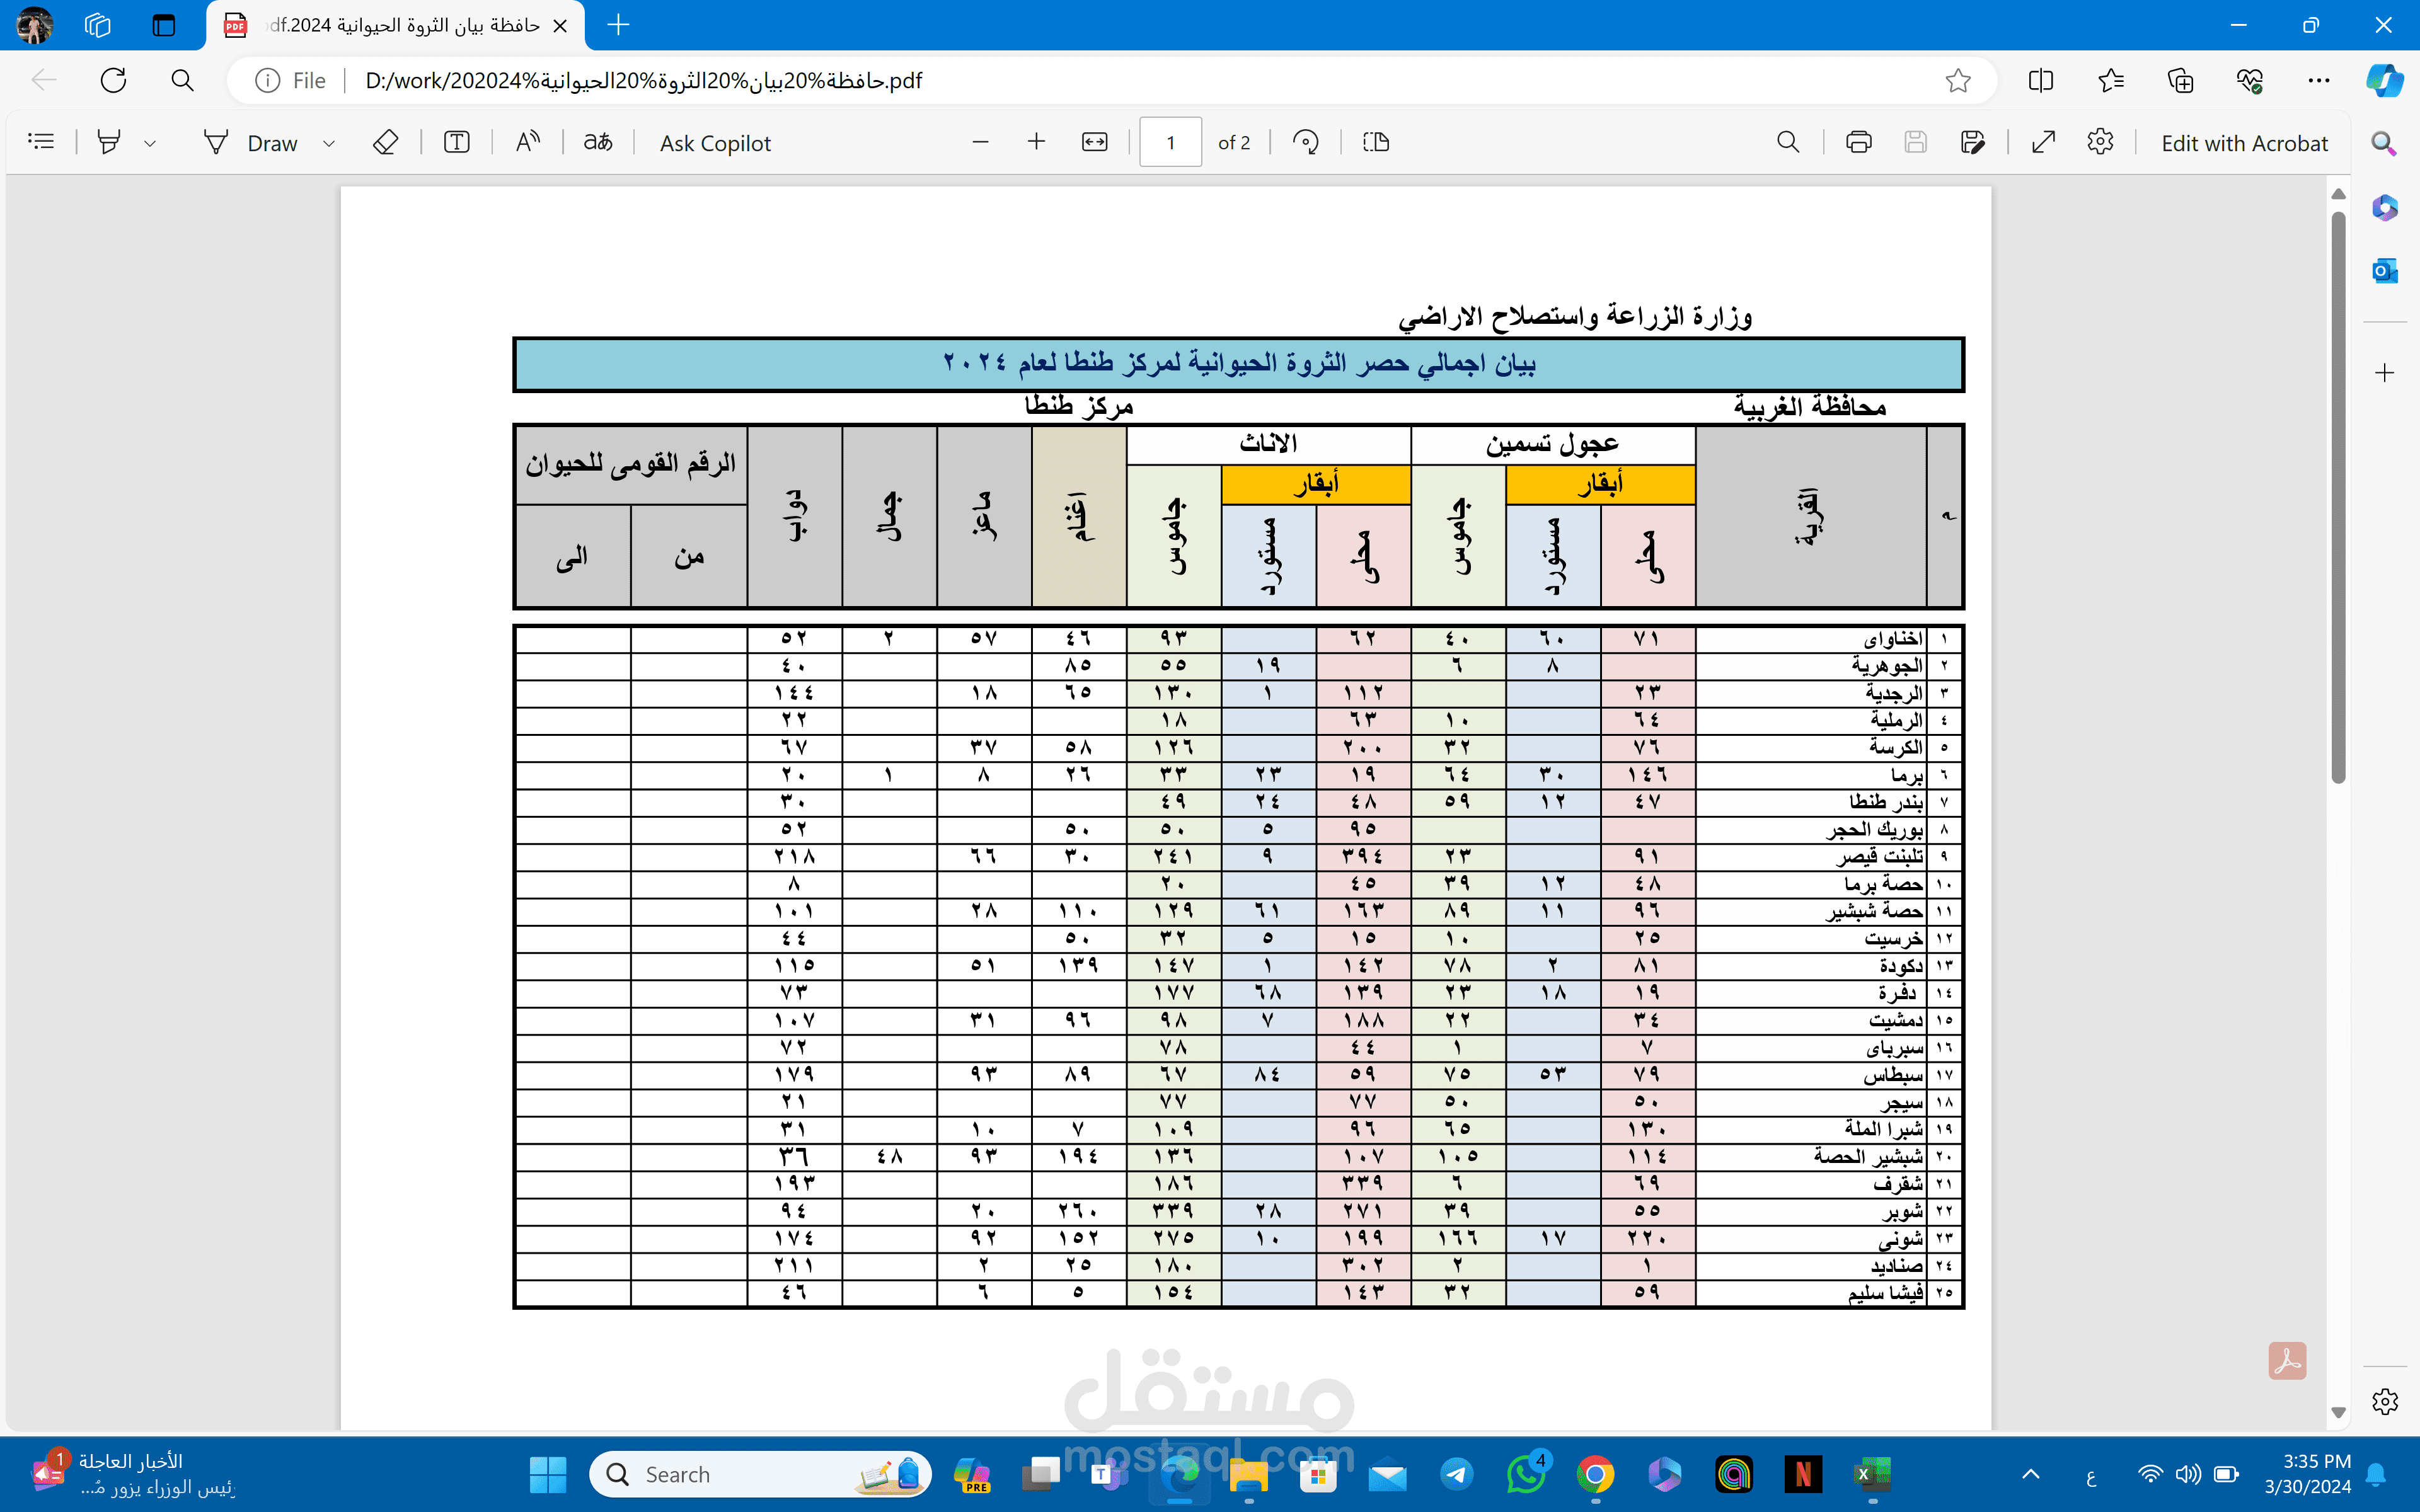2420x1512 pixels.
Task: Open Telegram from taskbar
Action: 1457,1474
